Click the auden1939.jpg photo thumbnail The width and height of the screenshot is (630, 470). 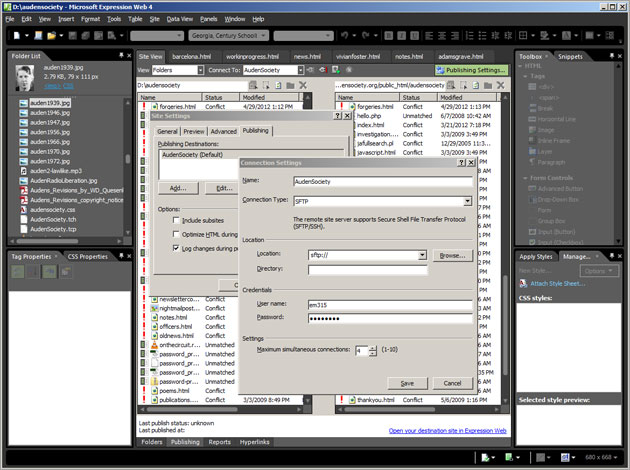[25, 78]
